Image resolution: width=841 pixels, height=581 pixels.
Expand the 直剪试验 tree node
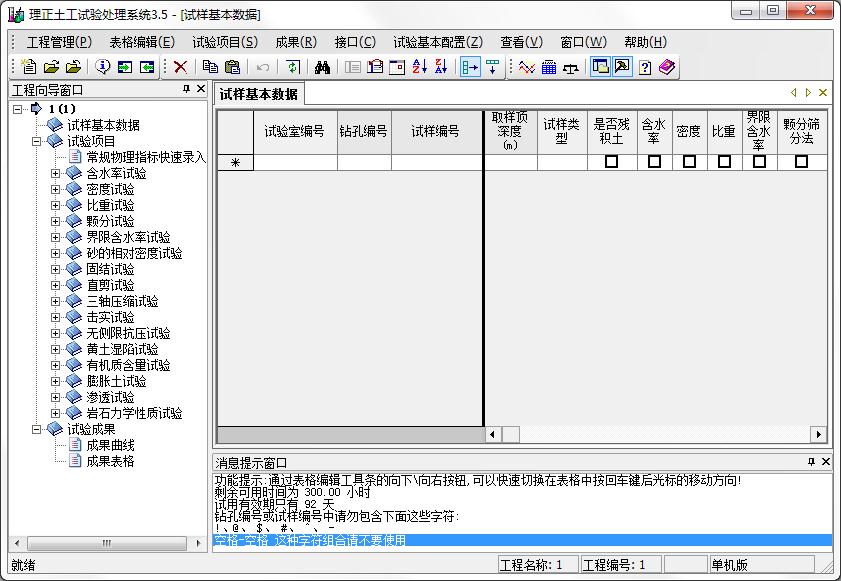[x=55, y=285]
